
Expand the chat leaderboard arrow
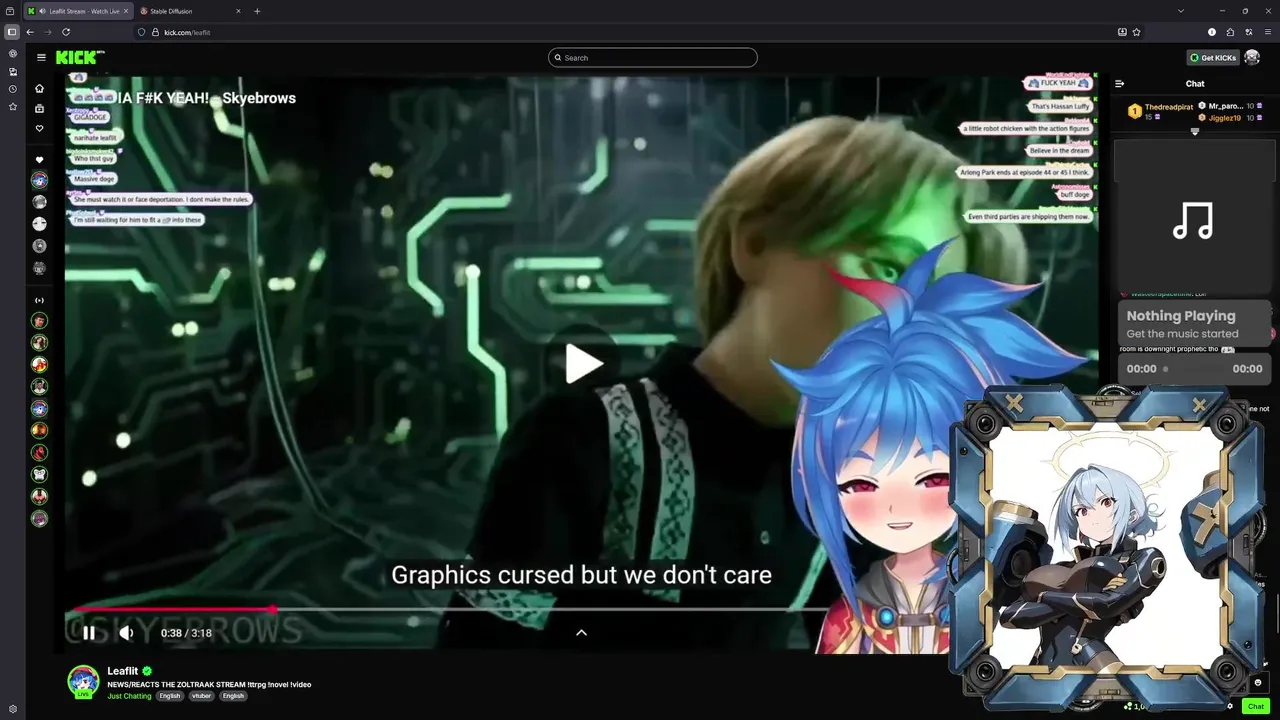coord(1195,131)
